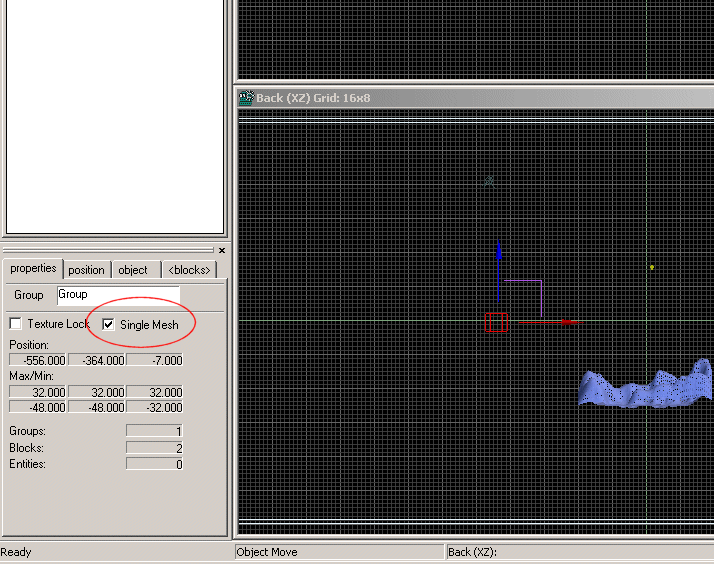Select the red wireframe block object
This screenshot has width=714, height=564.
pos(496,322)
